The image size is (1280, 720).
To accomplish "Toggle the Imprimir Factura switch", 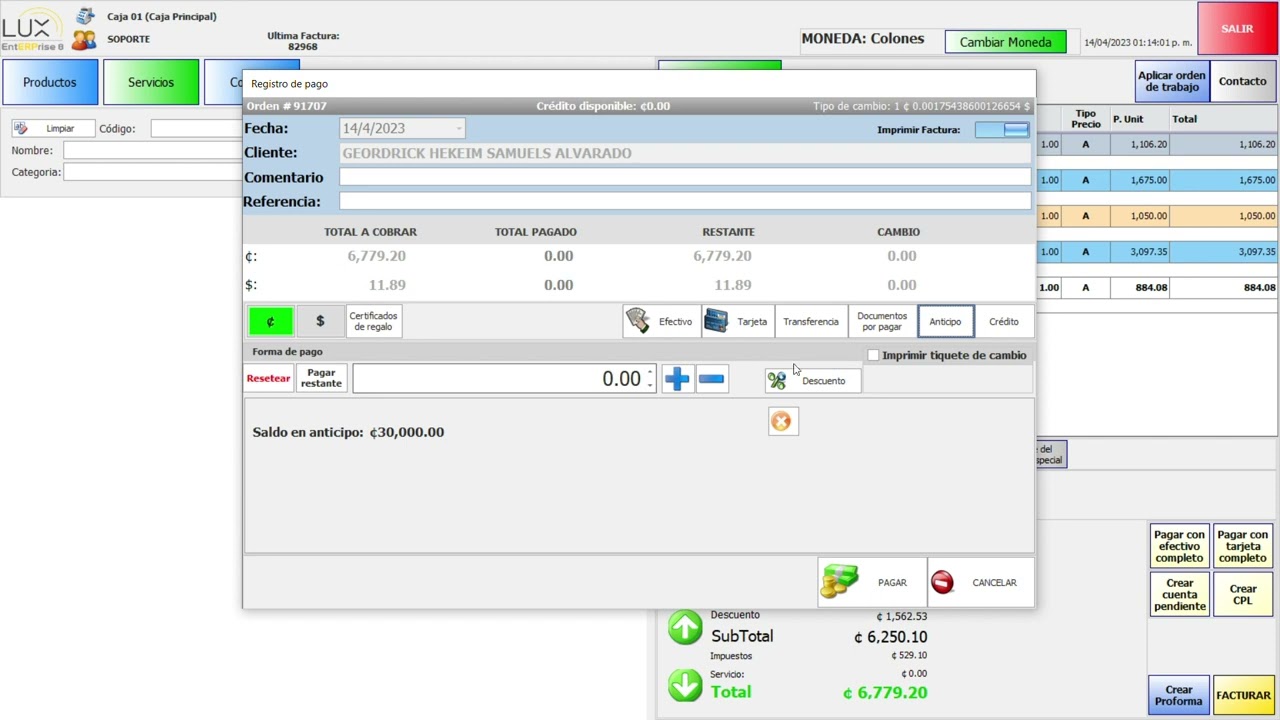I will (x=1002, y=130).
